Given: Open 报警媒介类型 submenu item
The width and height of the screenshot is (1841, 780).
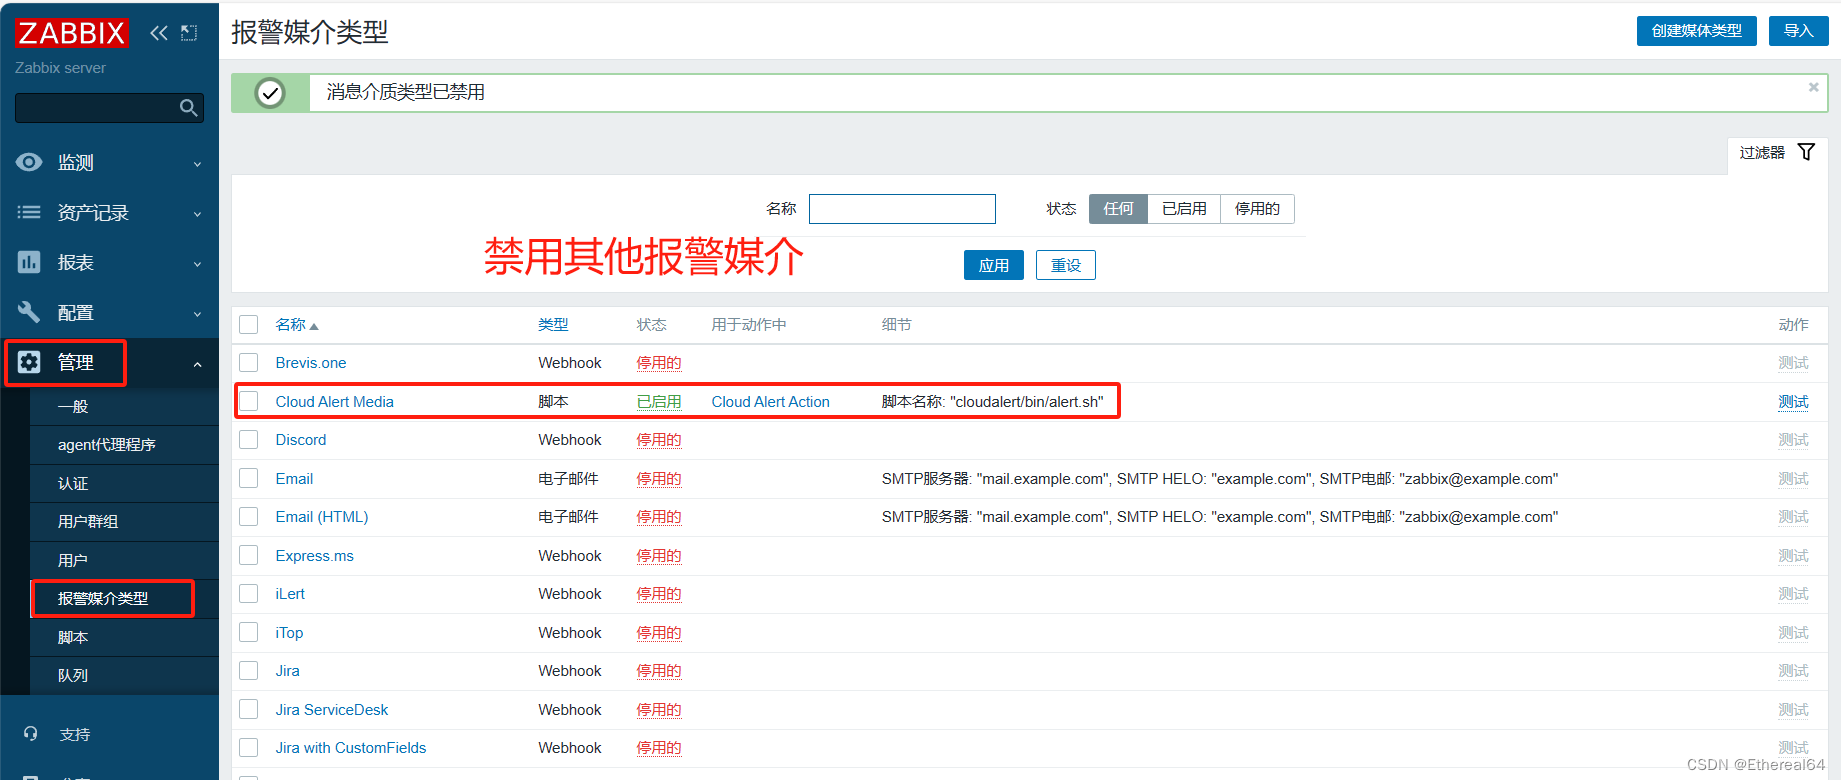Looking at the screenshot, I should (x=124, y=598).
